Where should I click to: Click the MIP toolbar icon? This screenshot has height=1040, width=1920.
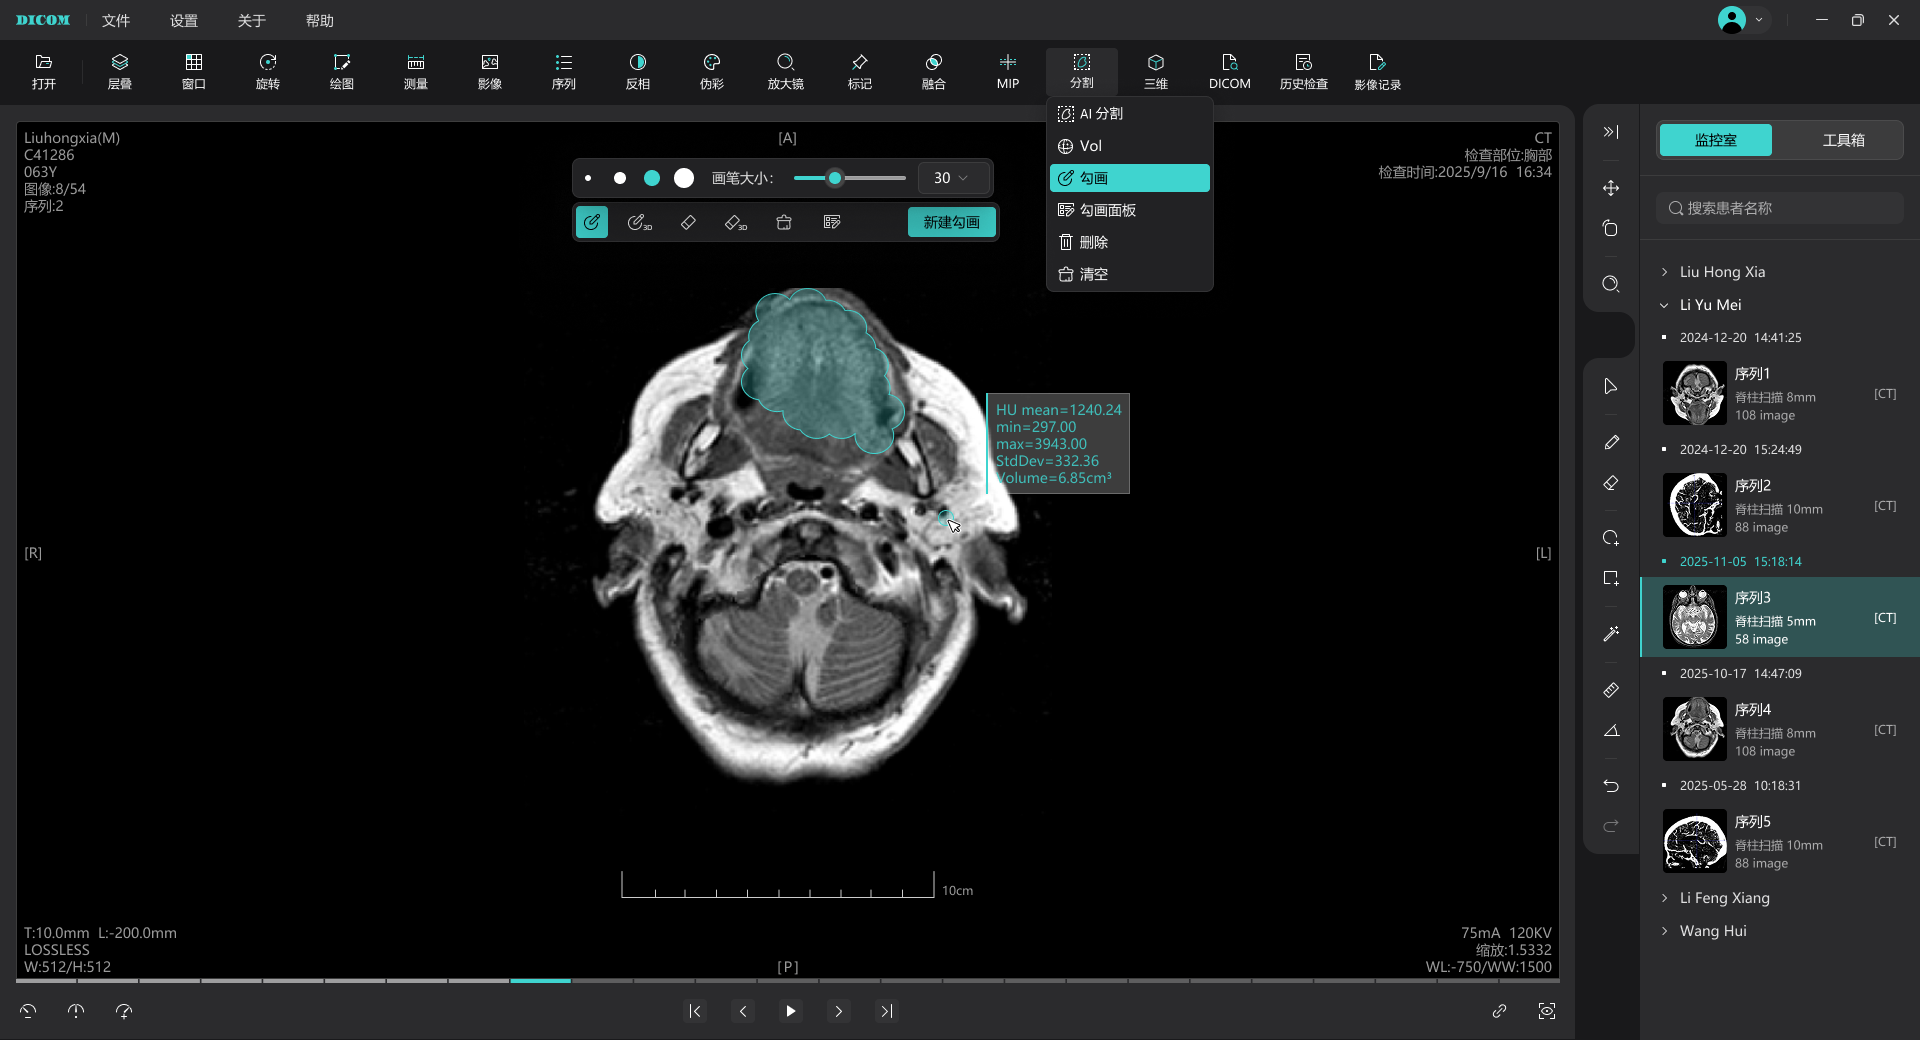point(1007,71)
